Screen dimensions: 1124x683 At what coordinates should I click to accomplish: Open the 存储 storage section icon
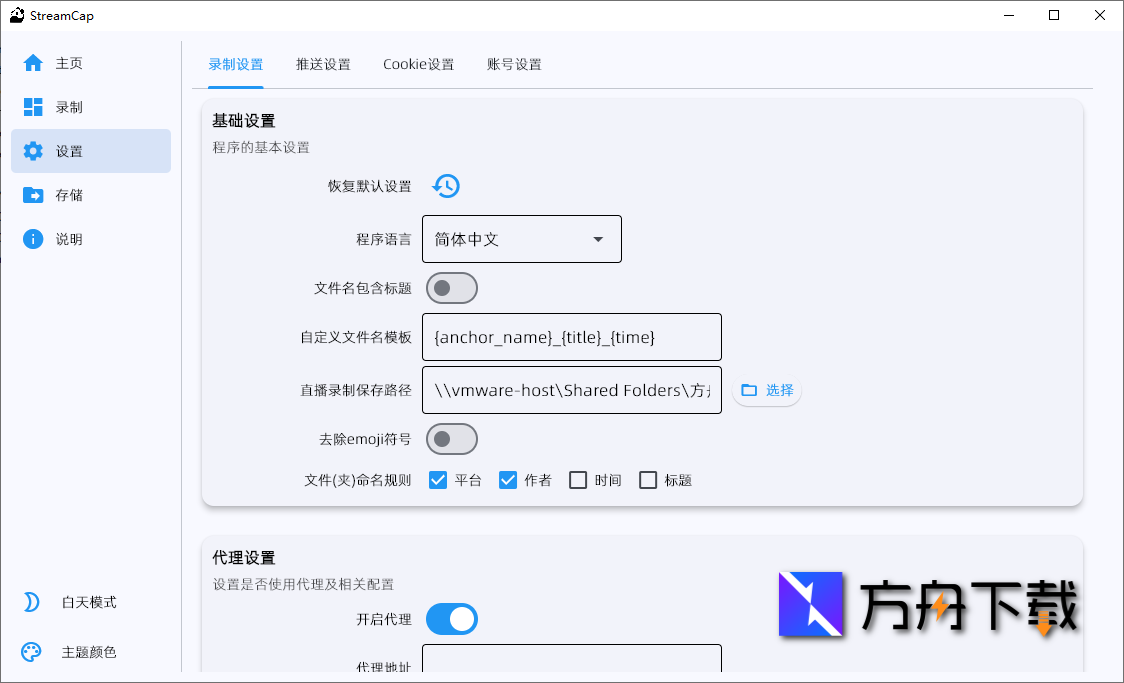pos(33,194)
